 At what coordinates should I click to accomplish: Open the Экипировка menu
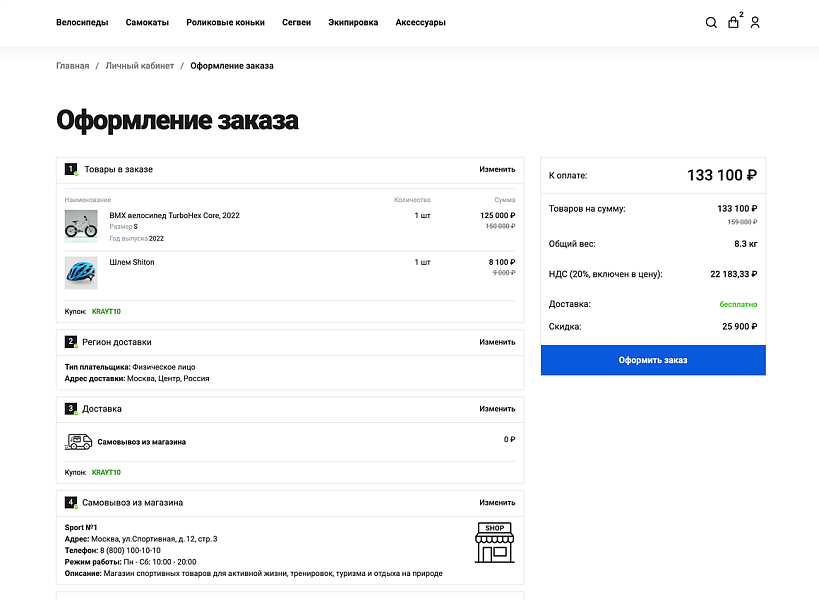352,22
